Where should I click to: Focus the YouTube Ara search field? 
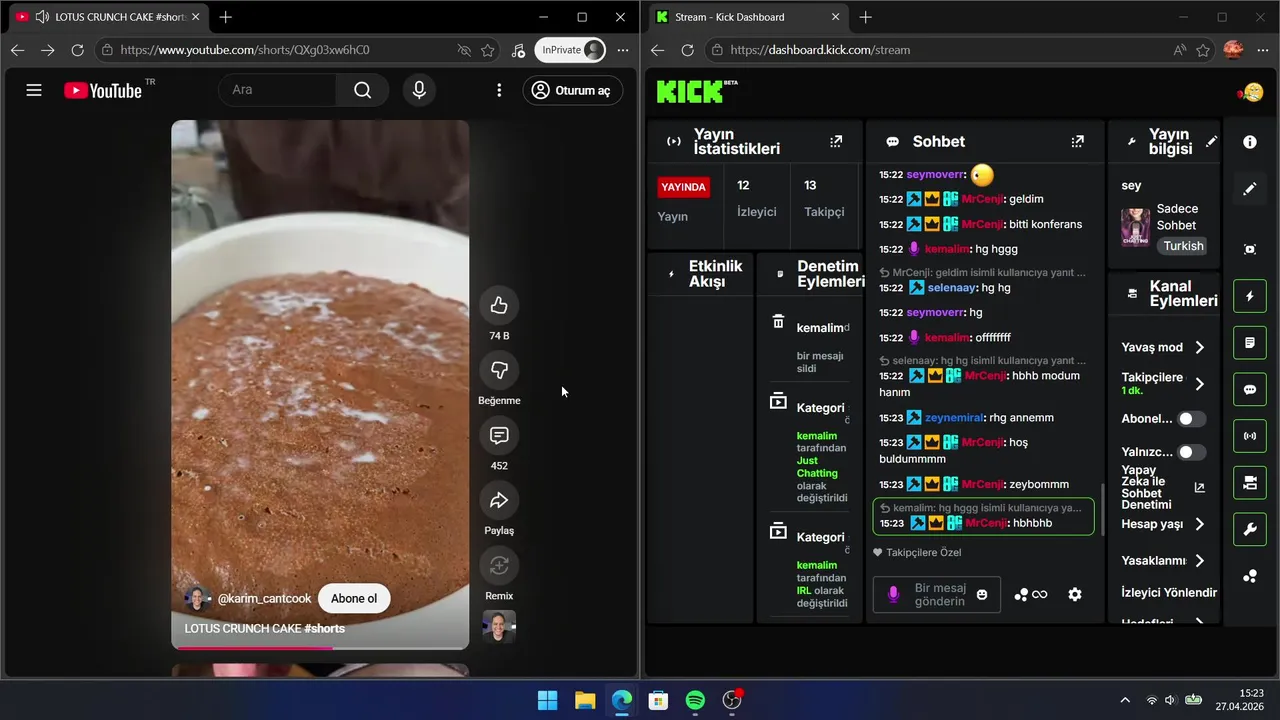[x=278, y=90]
